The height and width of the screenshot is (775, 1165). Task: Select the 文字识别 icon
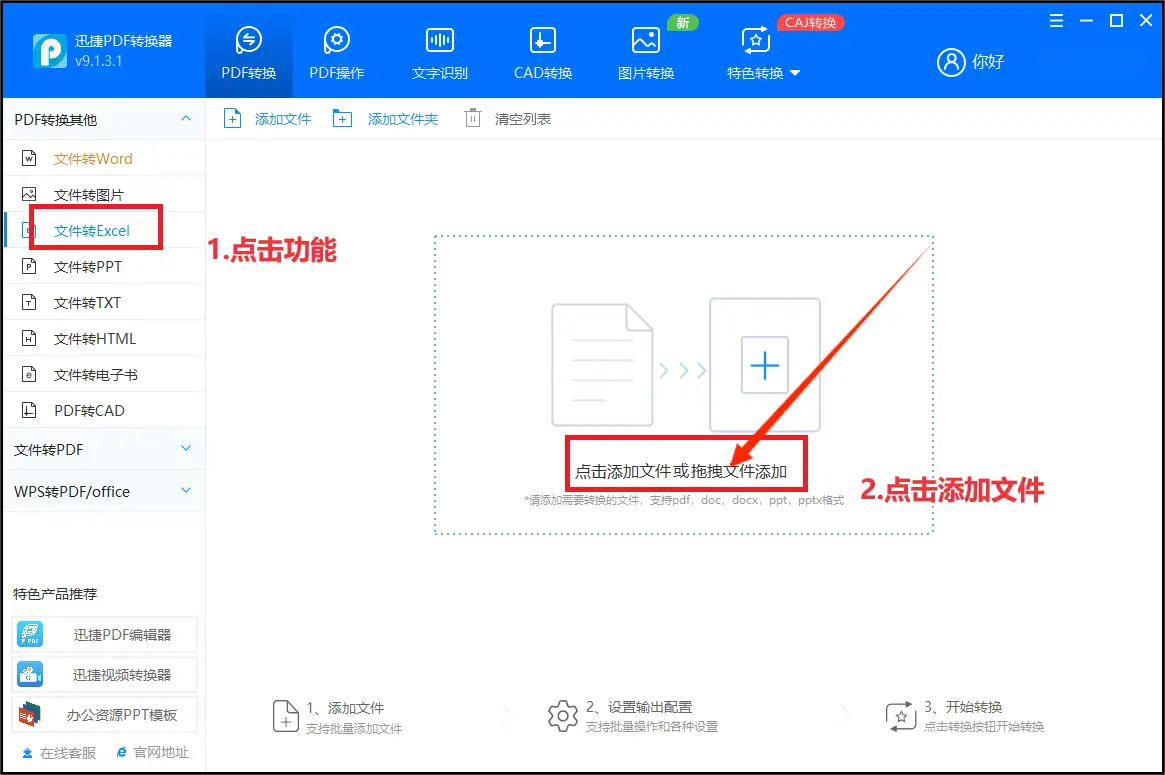click(x=439, y=40)
